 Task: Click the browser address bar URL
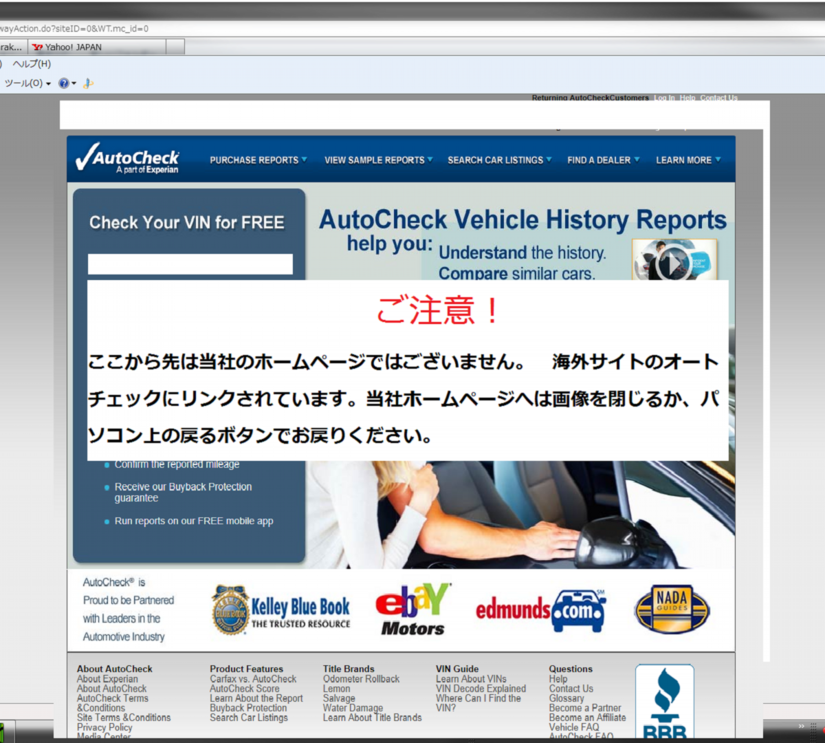click(x=74, y=28)
